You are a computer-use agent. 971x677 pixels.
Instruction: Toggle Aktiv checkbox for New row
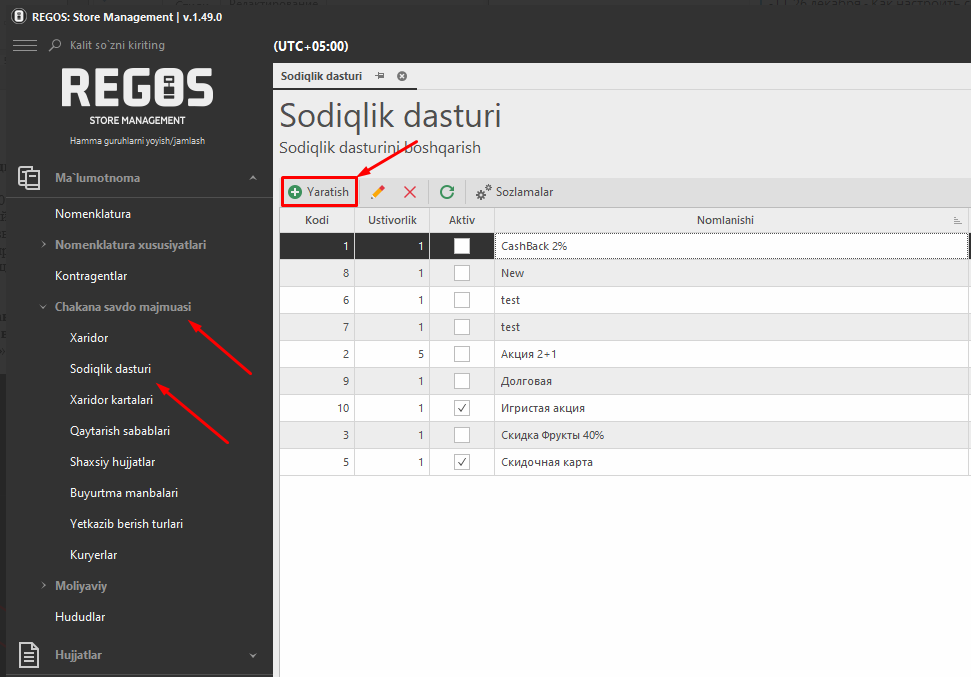[462, 273]
